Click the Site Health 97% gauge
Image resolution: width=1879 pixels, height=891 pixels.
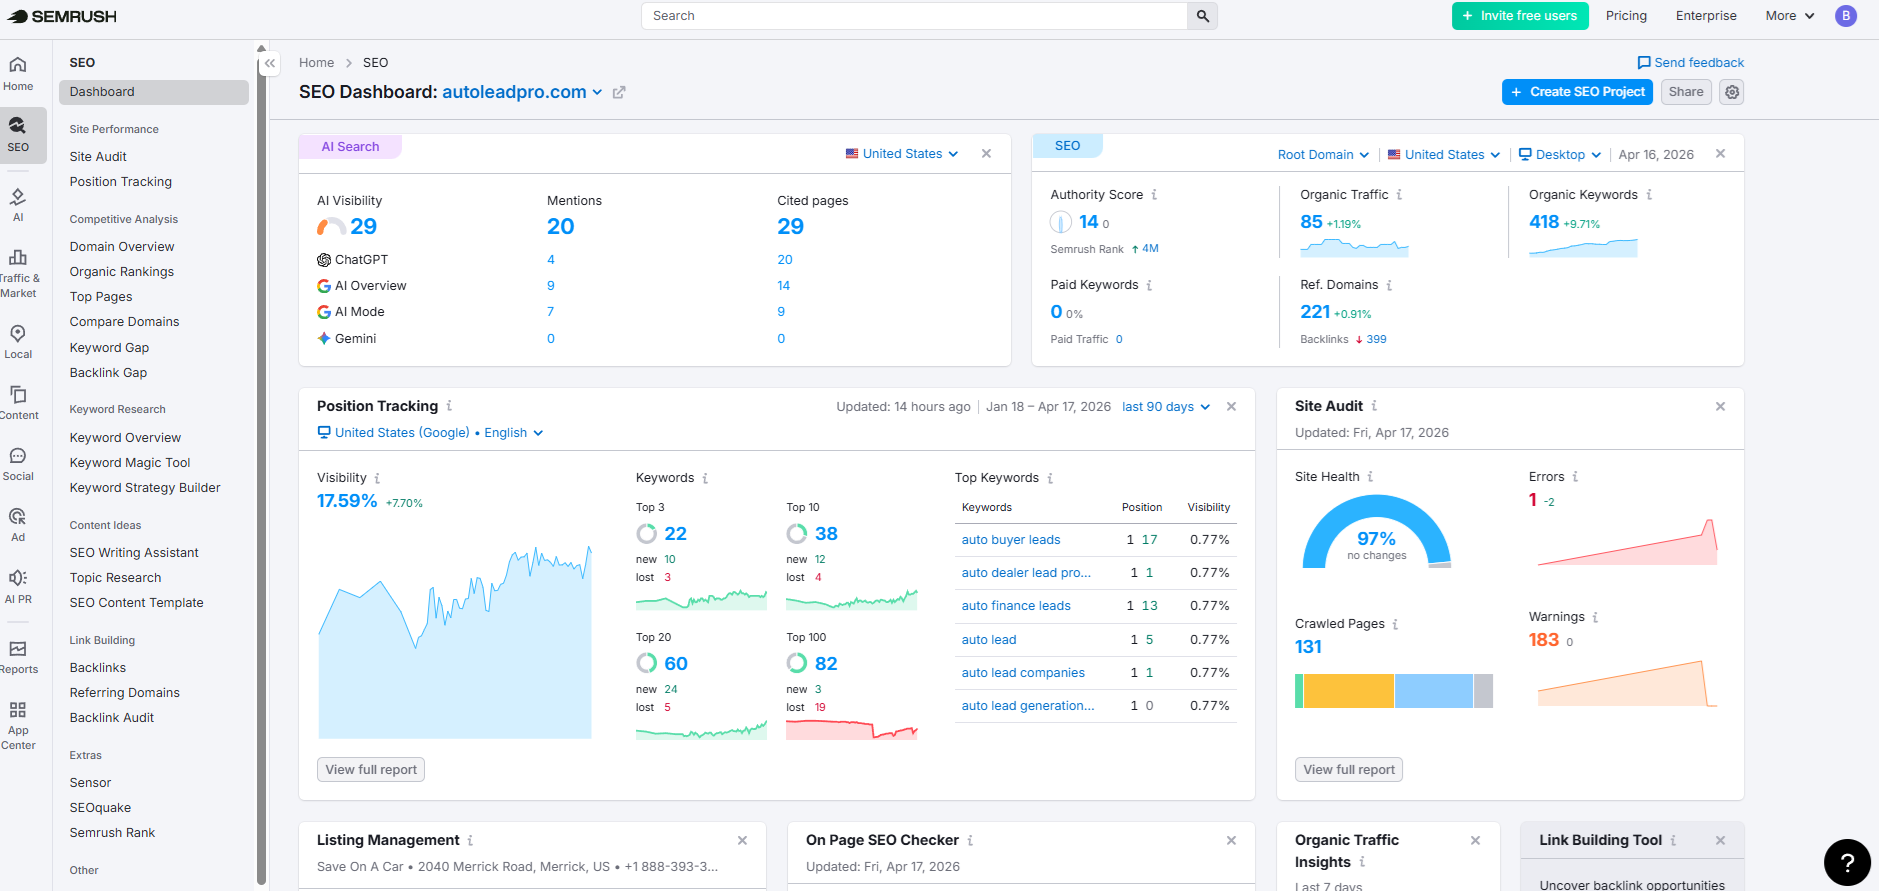pyautogui.click(x=1376, y=535)
